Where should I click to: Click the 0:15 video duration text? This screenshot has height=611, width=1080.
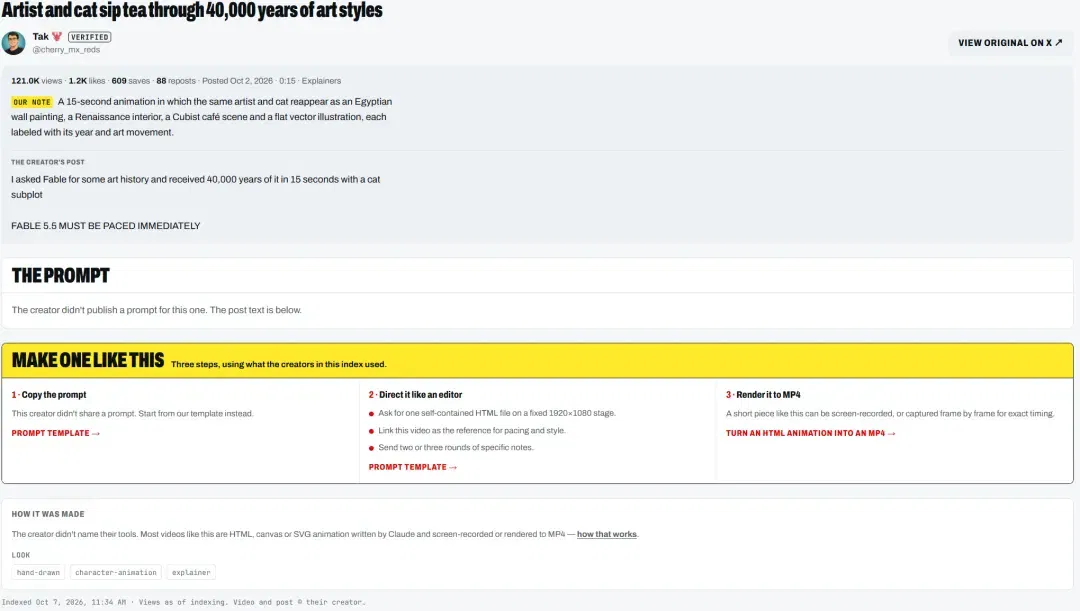coord(287,81)
